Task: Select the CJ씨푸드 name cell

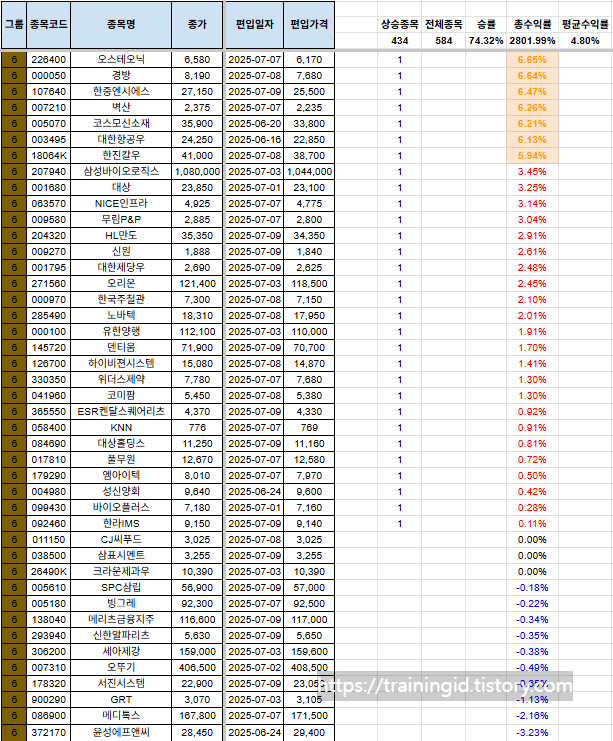Action: click(121, 540)
